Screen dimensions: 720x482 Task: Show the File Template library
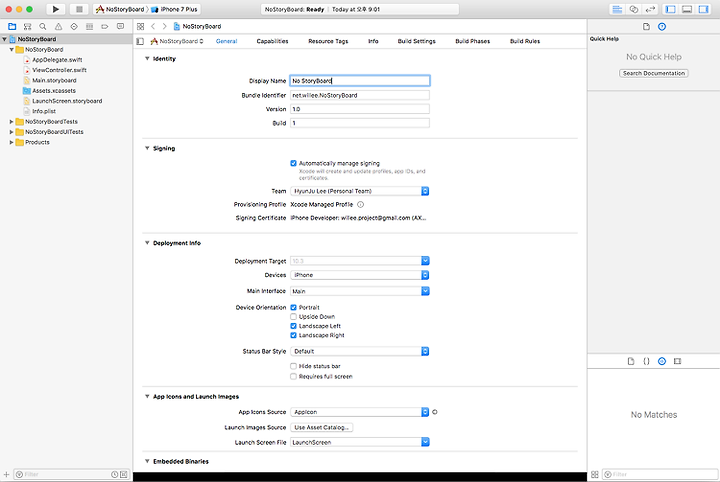630,361
